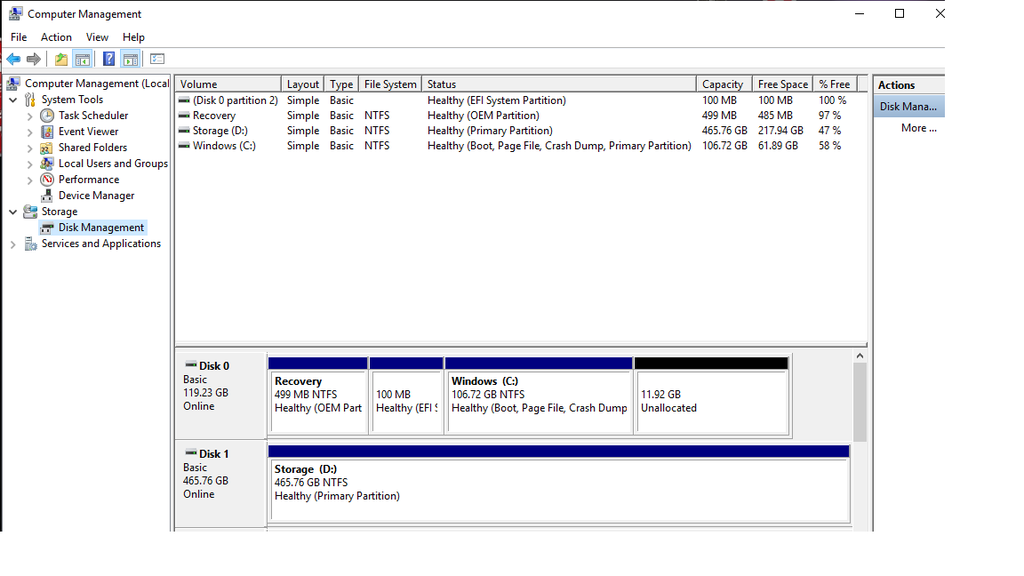Click the Computer Management (Local) root icon
The image size is (1024, 576).
pos(14,84)
